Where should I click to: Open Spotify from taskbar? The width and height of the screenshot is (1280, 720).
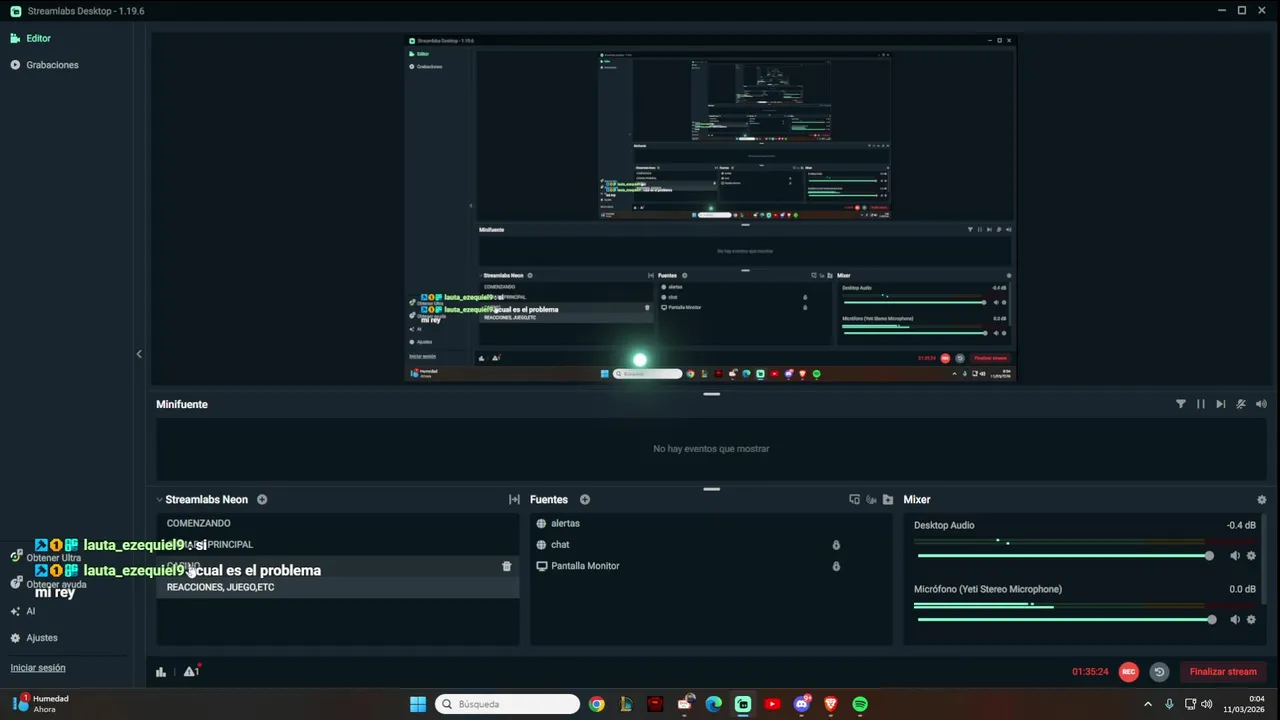tap(860, 704)
